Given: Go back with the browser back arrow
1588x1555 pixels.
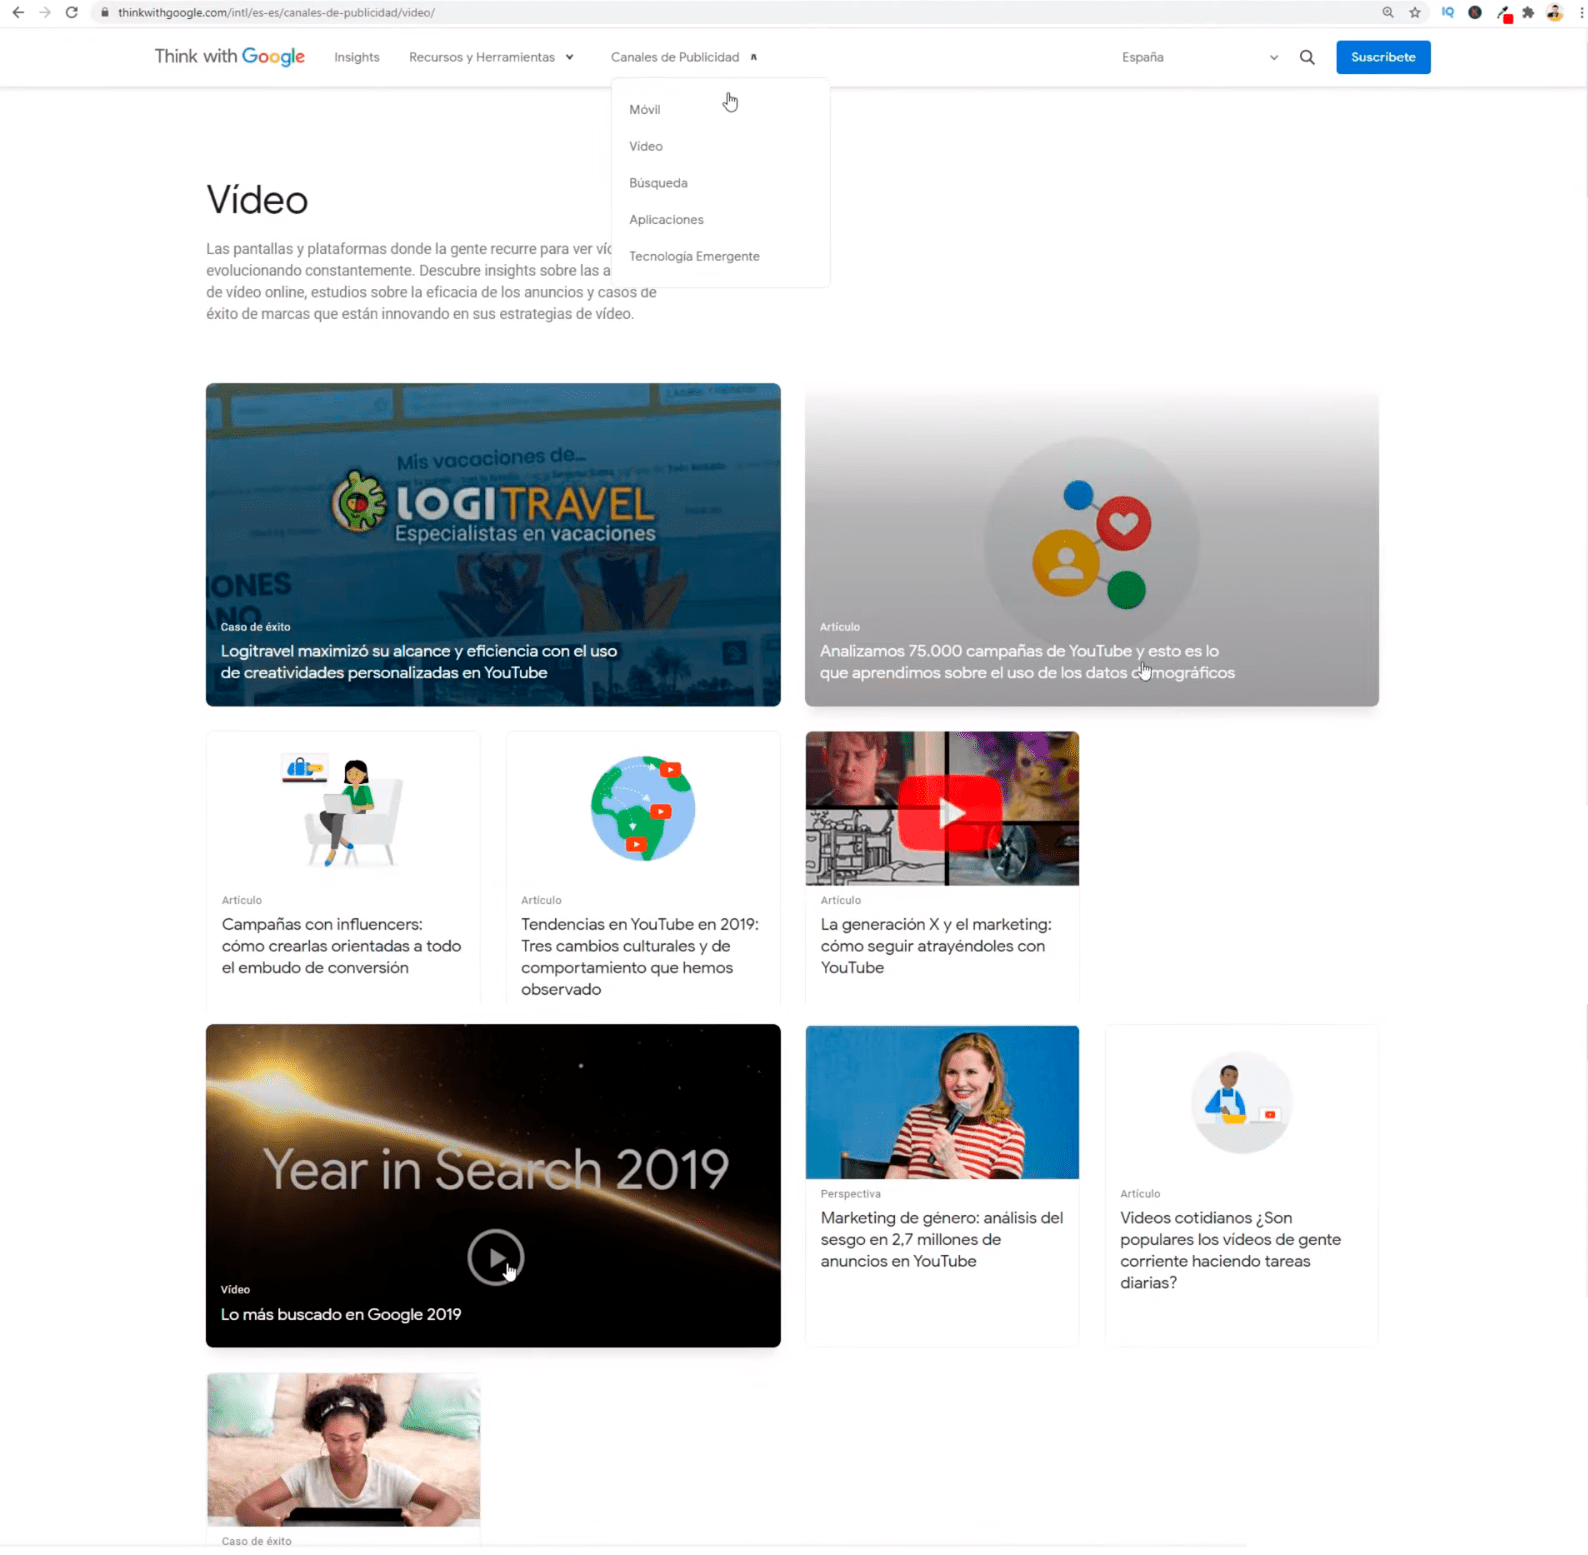Looking at the screenshot, I should pos(18,12).
